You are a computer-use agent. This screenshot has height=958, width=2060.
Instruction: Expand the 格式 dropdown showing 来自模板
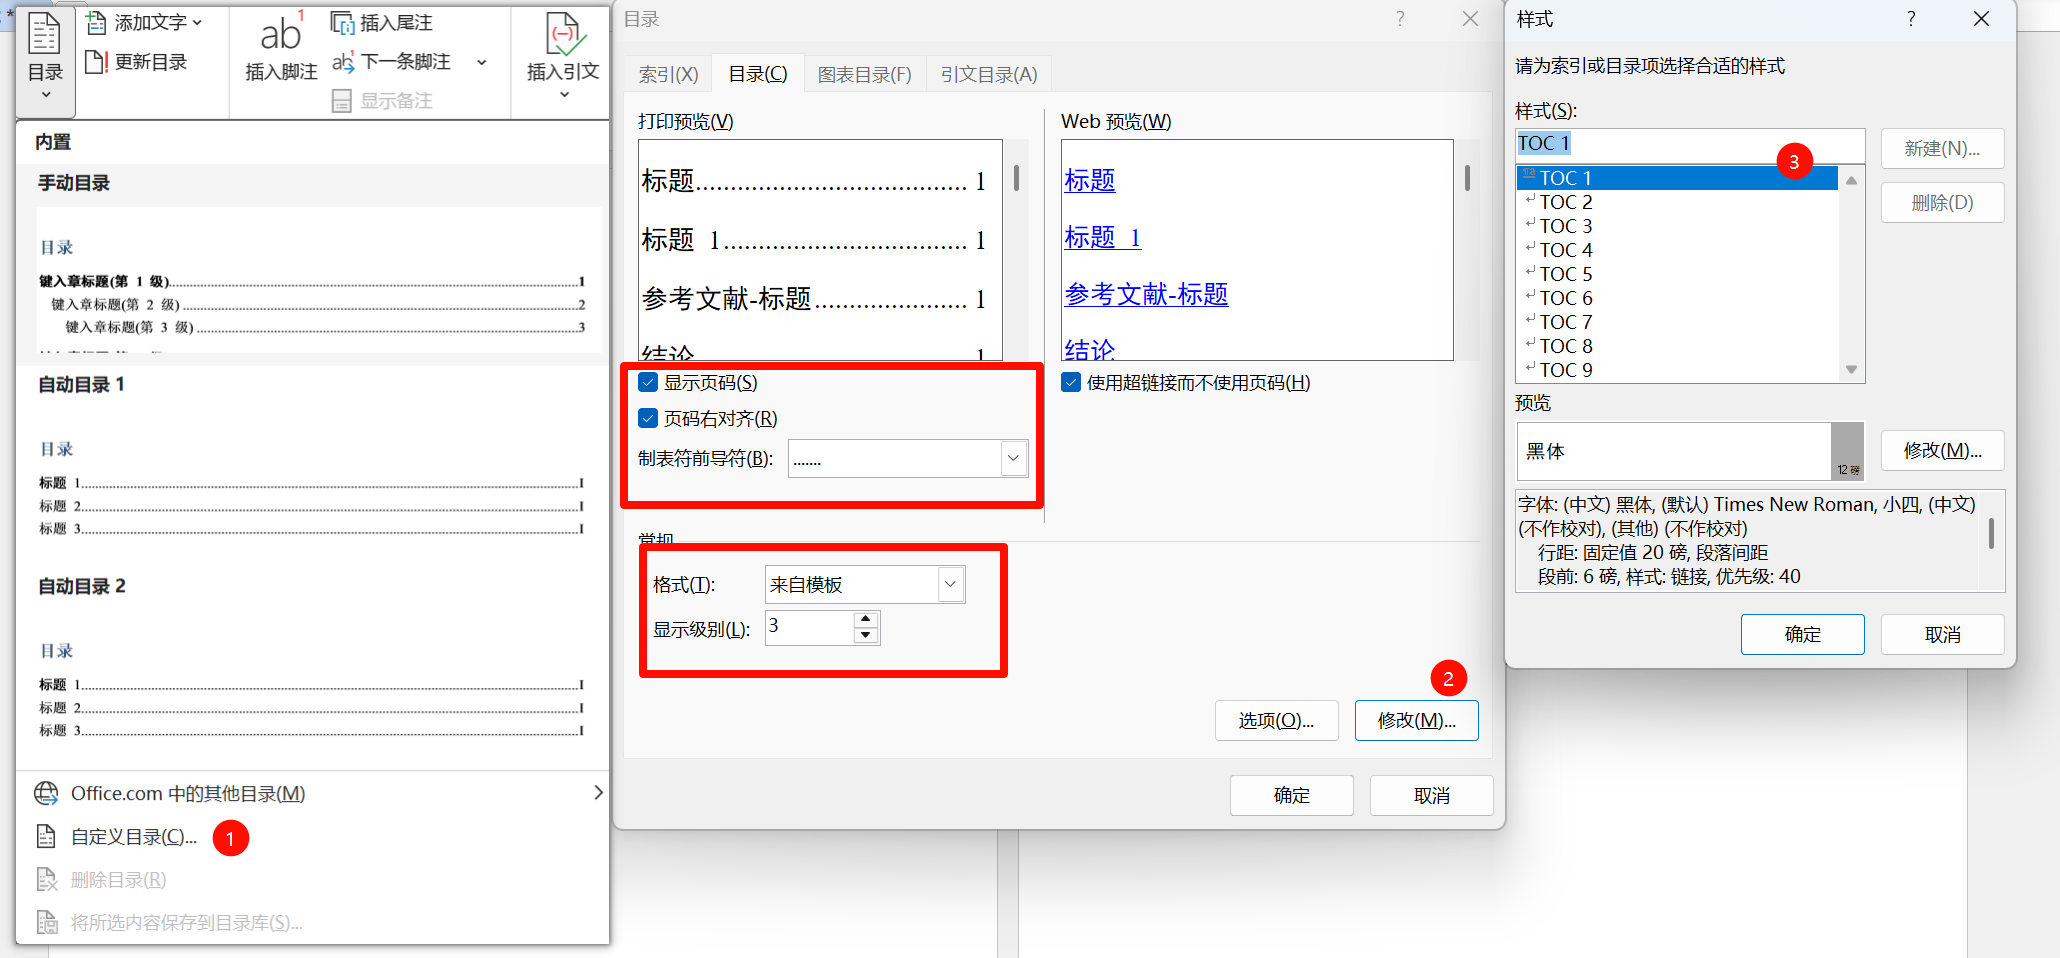pyautogui.click(x=950, y=584)
